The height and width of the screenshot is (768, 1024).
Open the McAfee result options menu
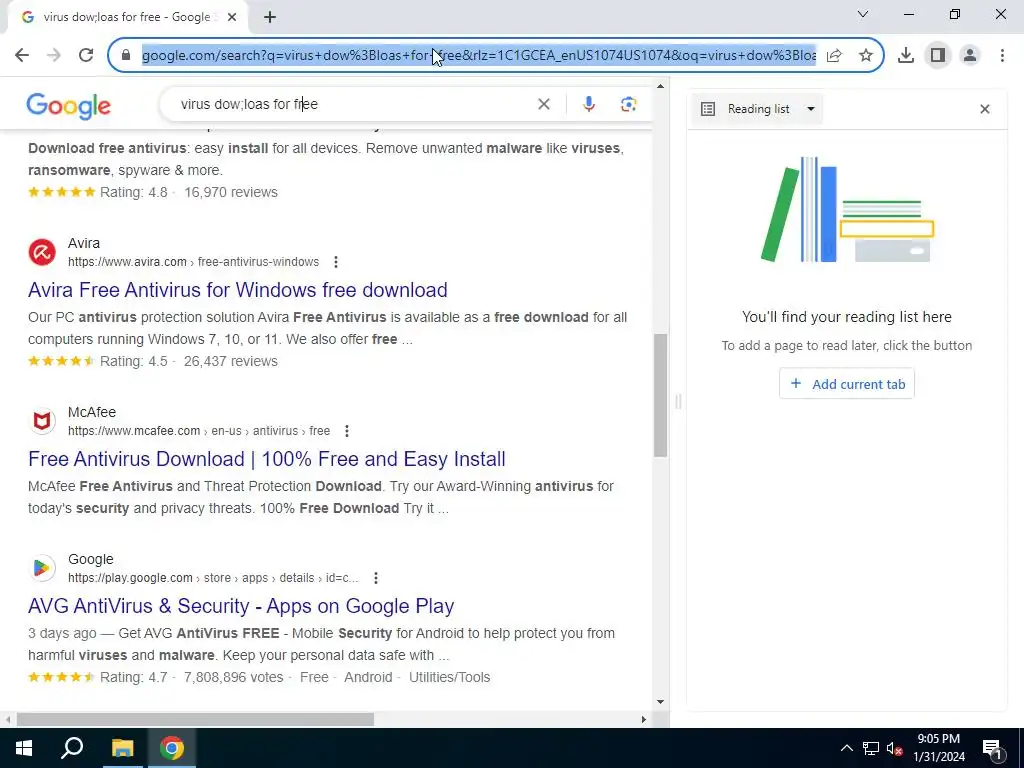click(347, 431)
